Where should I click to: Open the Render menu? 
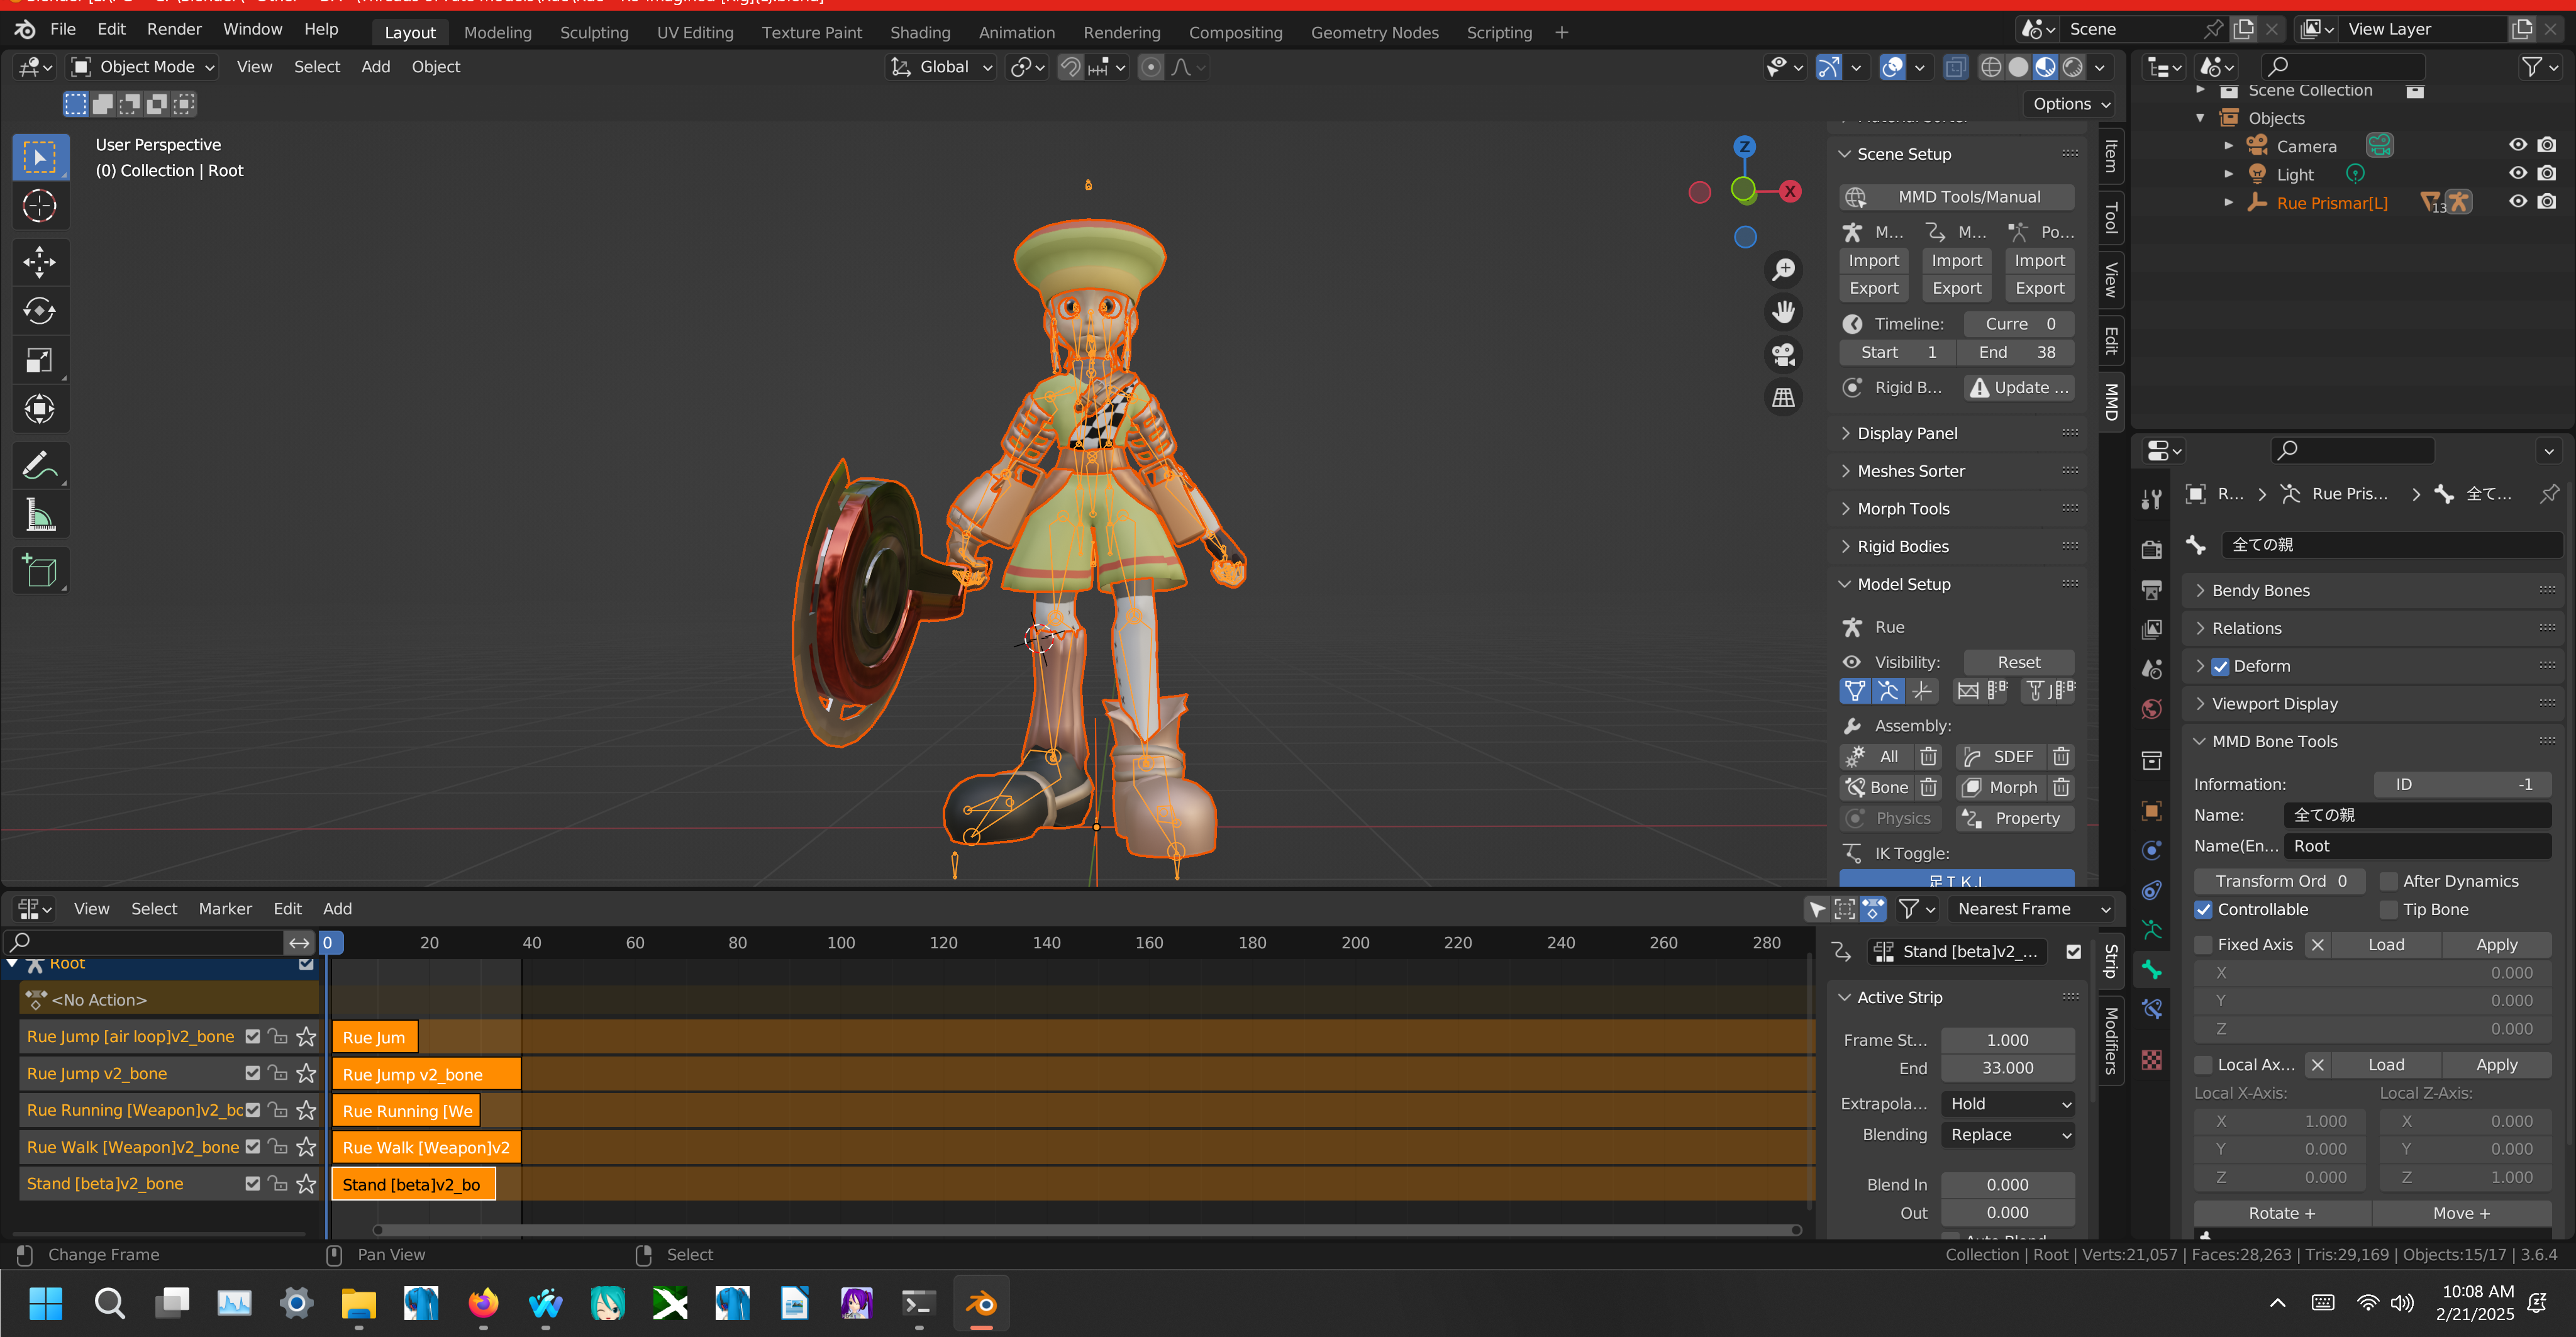pos(174,29)
